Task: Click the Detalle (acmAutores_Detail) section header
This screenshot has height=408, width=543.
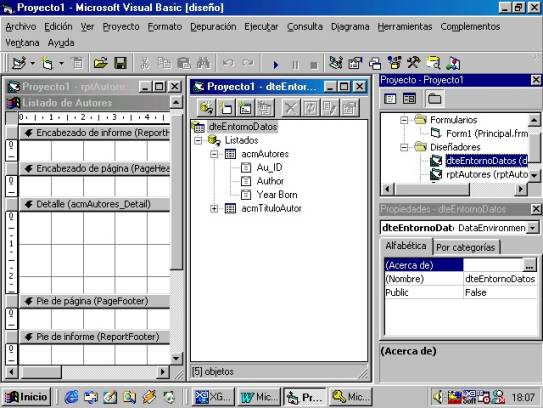Action: (x=95, y=204)
